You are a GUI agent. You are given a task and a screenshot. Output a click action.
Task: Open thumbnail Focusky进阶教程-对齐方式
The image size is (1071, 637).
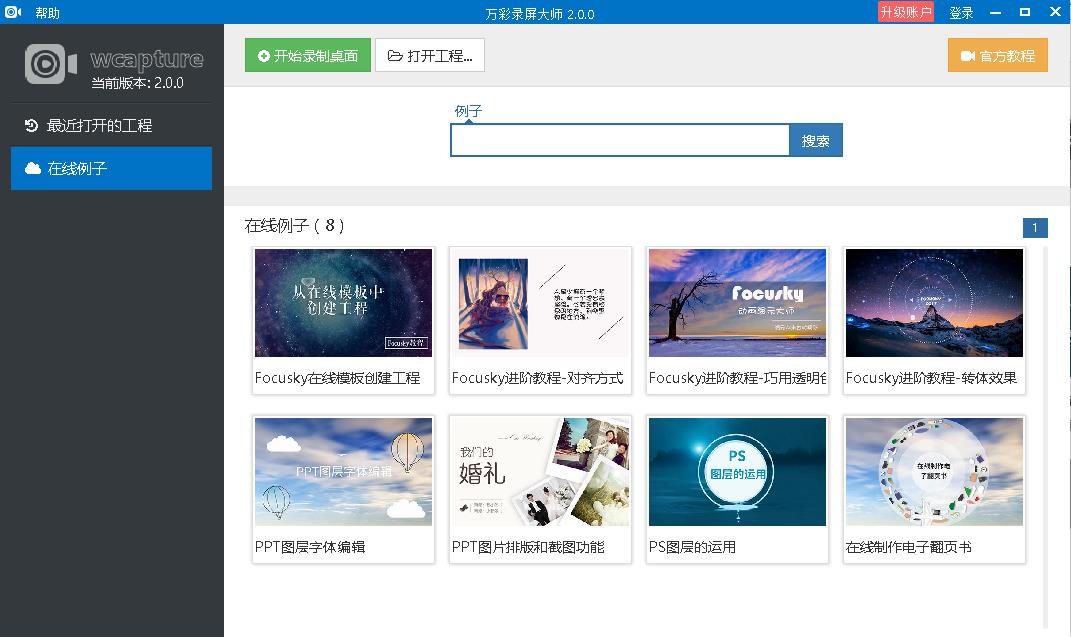pyautogui.click(x=540, y=302)
